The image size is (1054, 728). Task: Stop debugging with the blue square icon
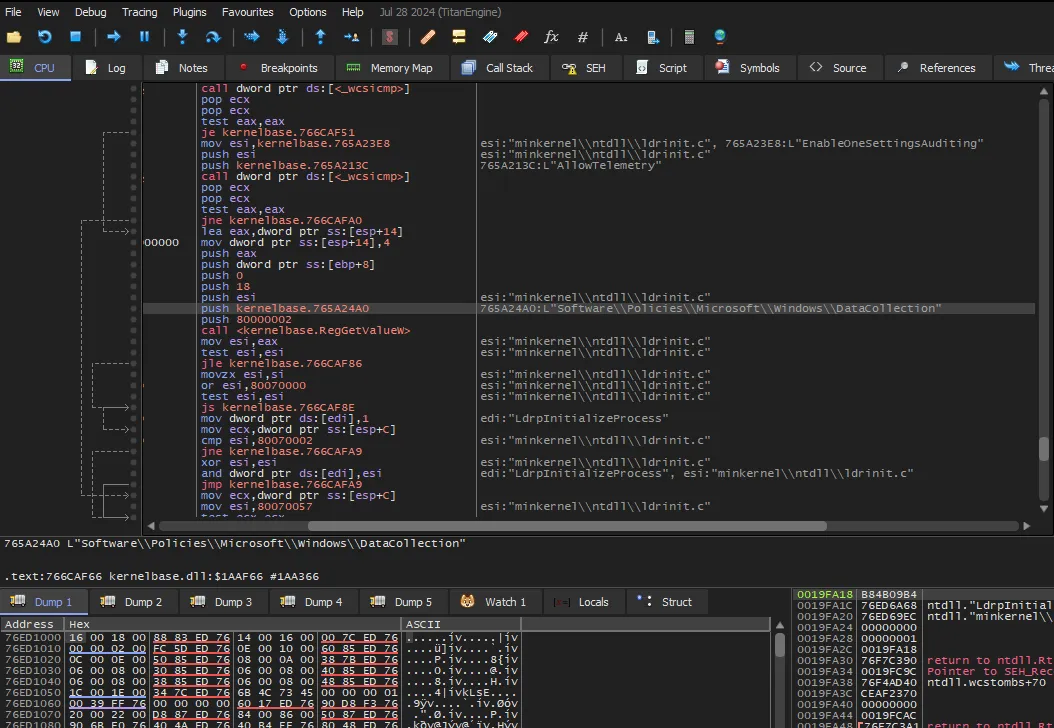point(75,37)
